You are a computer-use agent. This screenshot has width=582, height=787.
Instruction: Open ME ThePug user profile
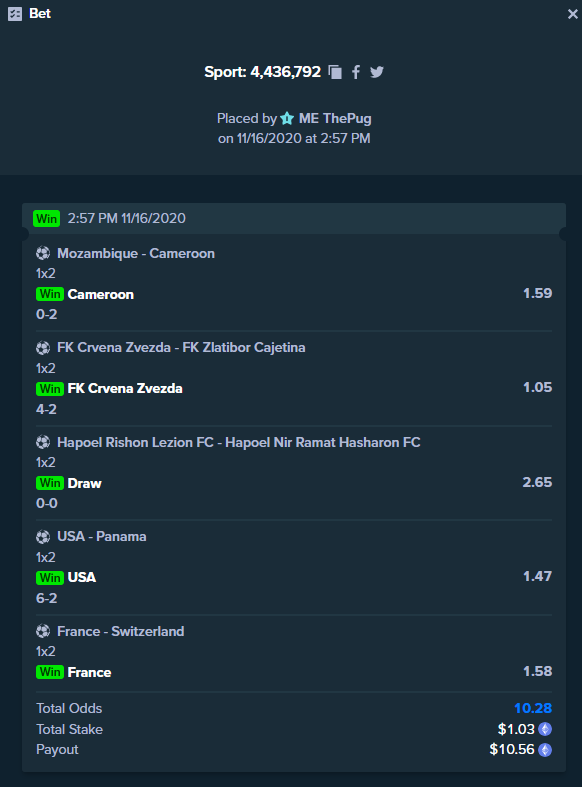pyautogui.click(x=335, y=118)
